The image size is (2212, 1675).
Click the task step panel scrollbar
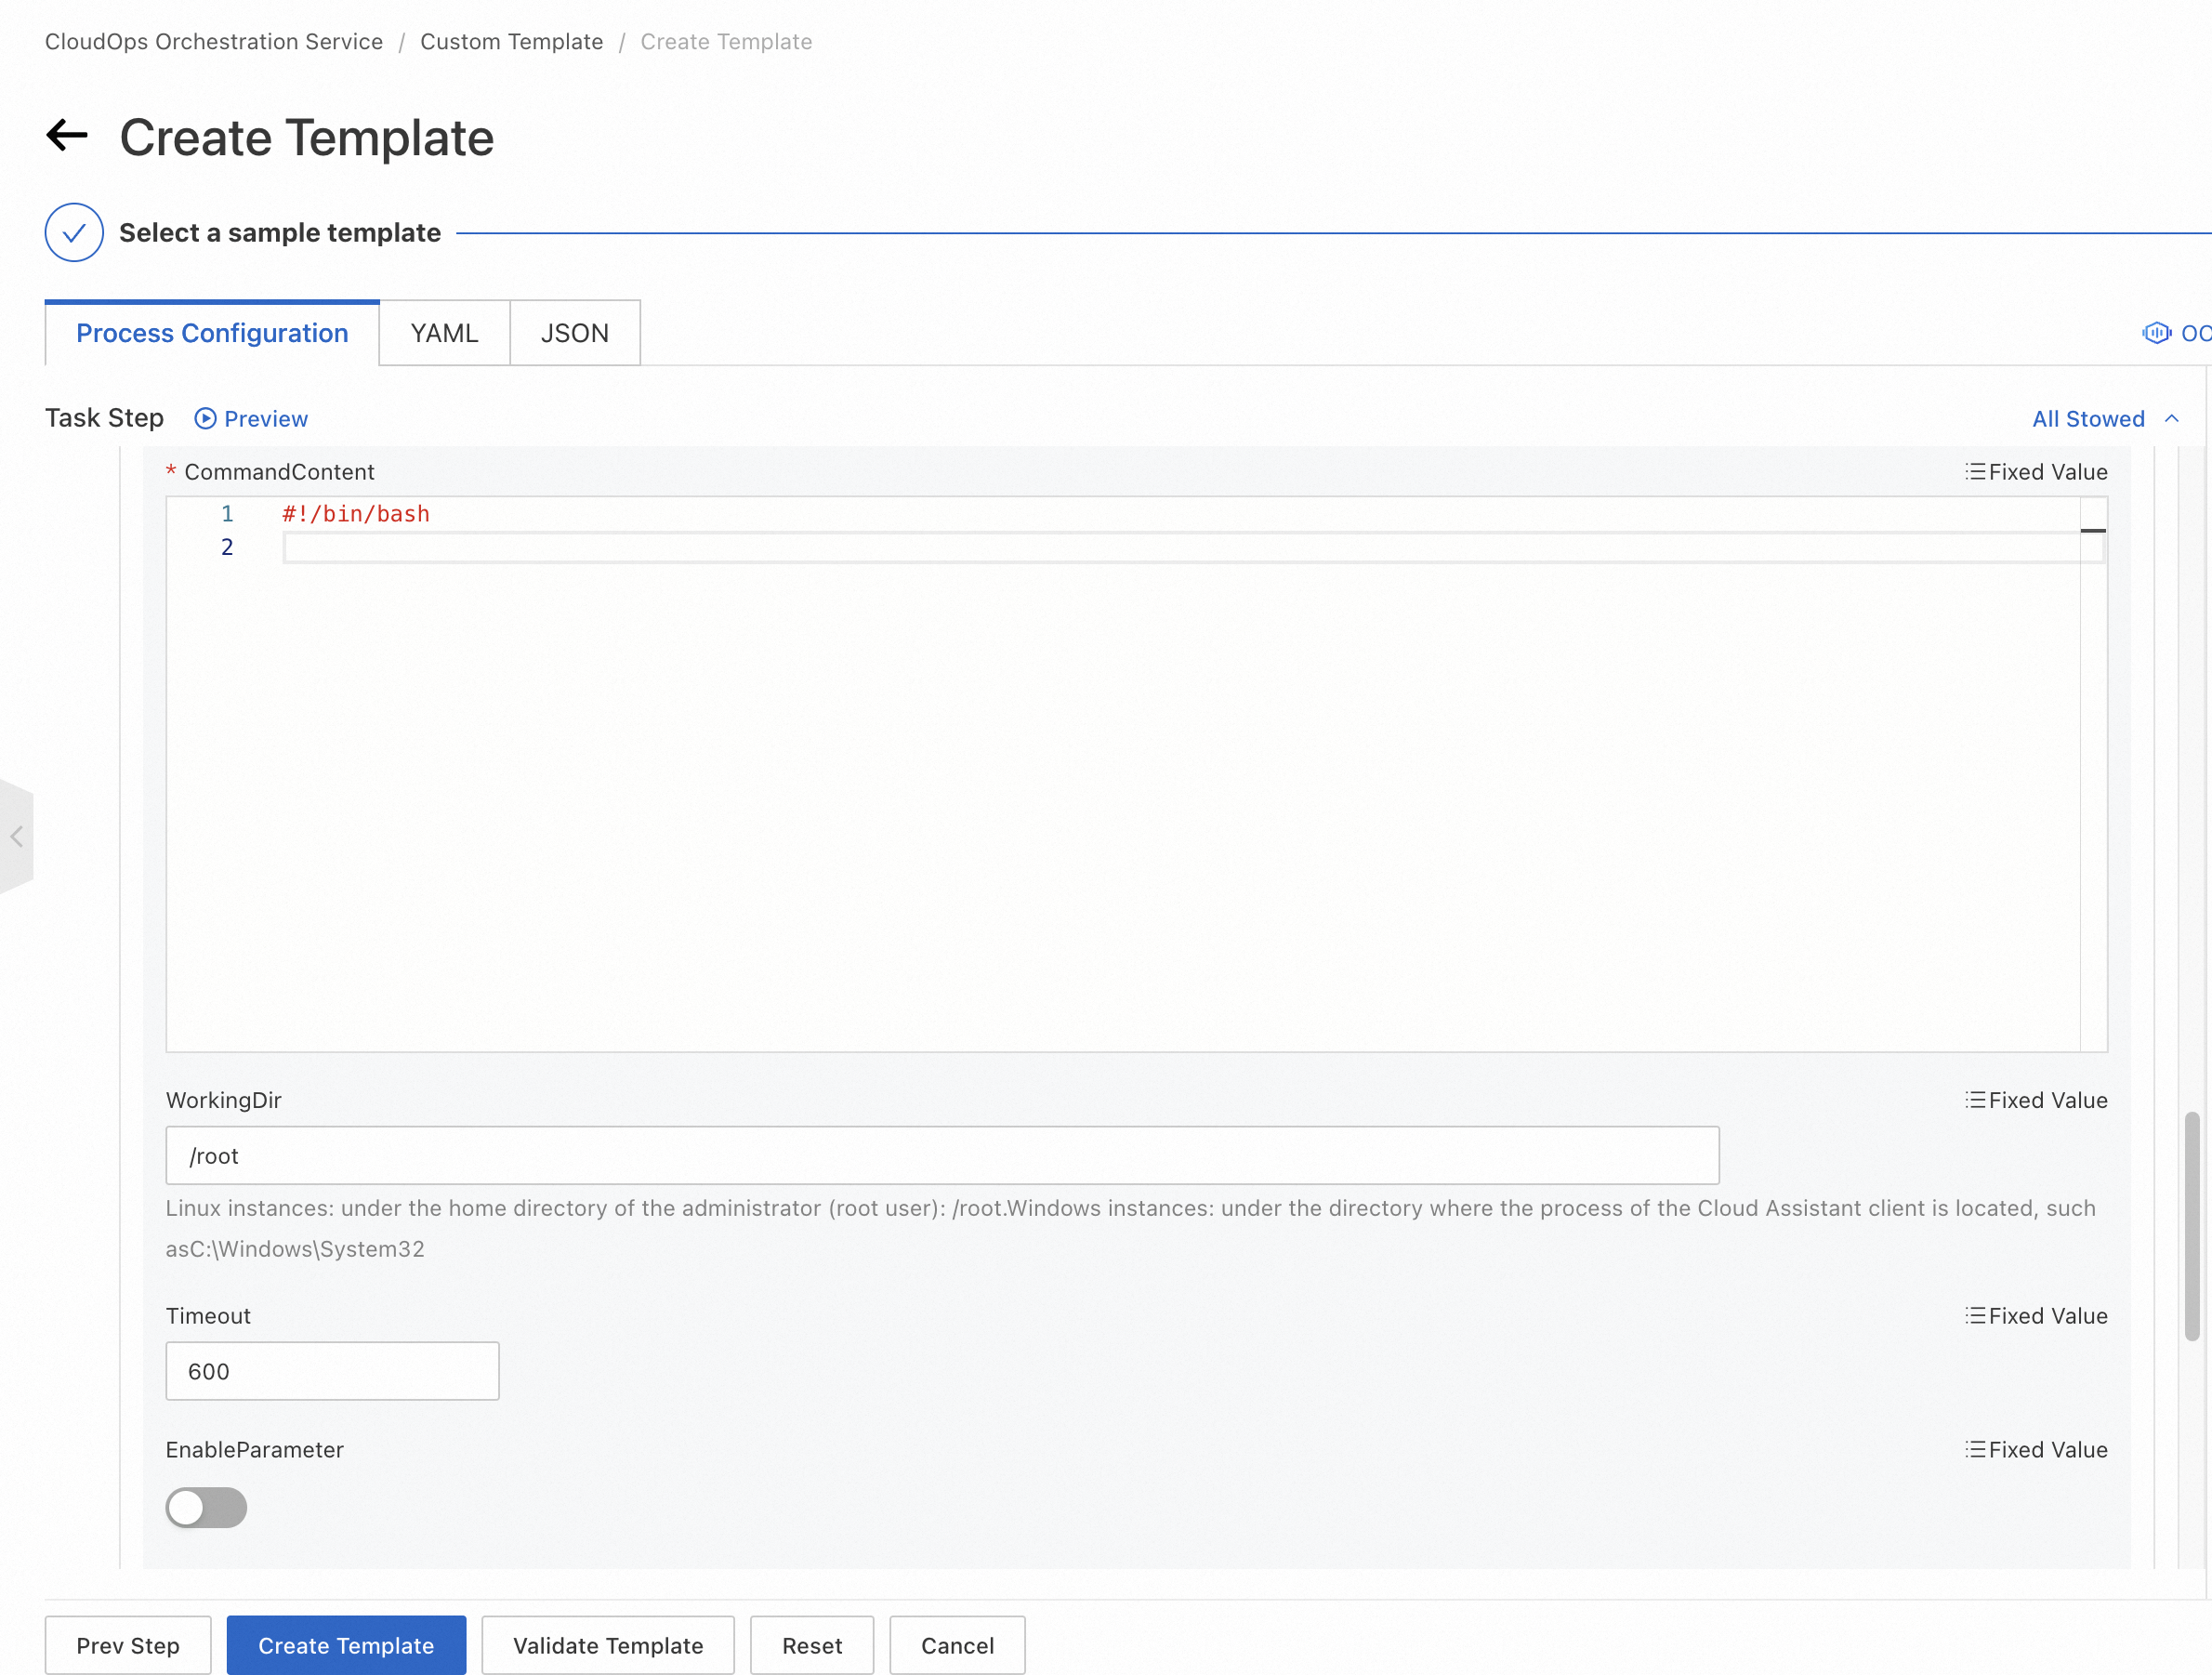(x=2191, y=1225)
